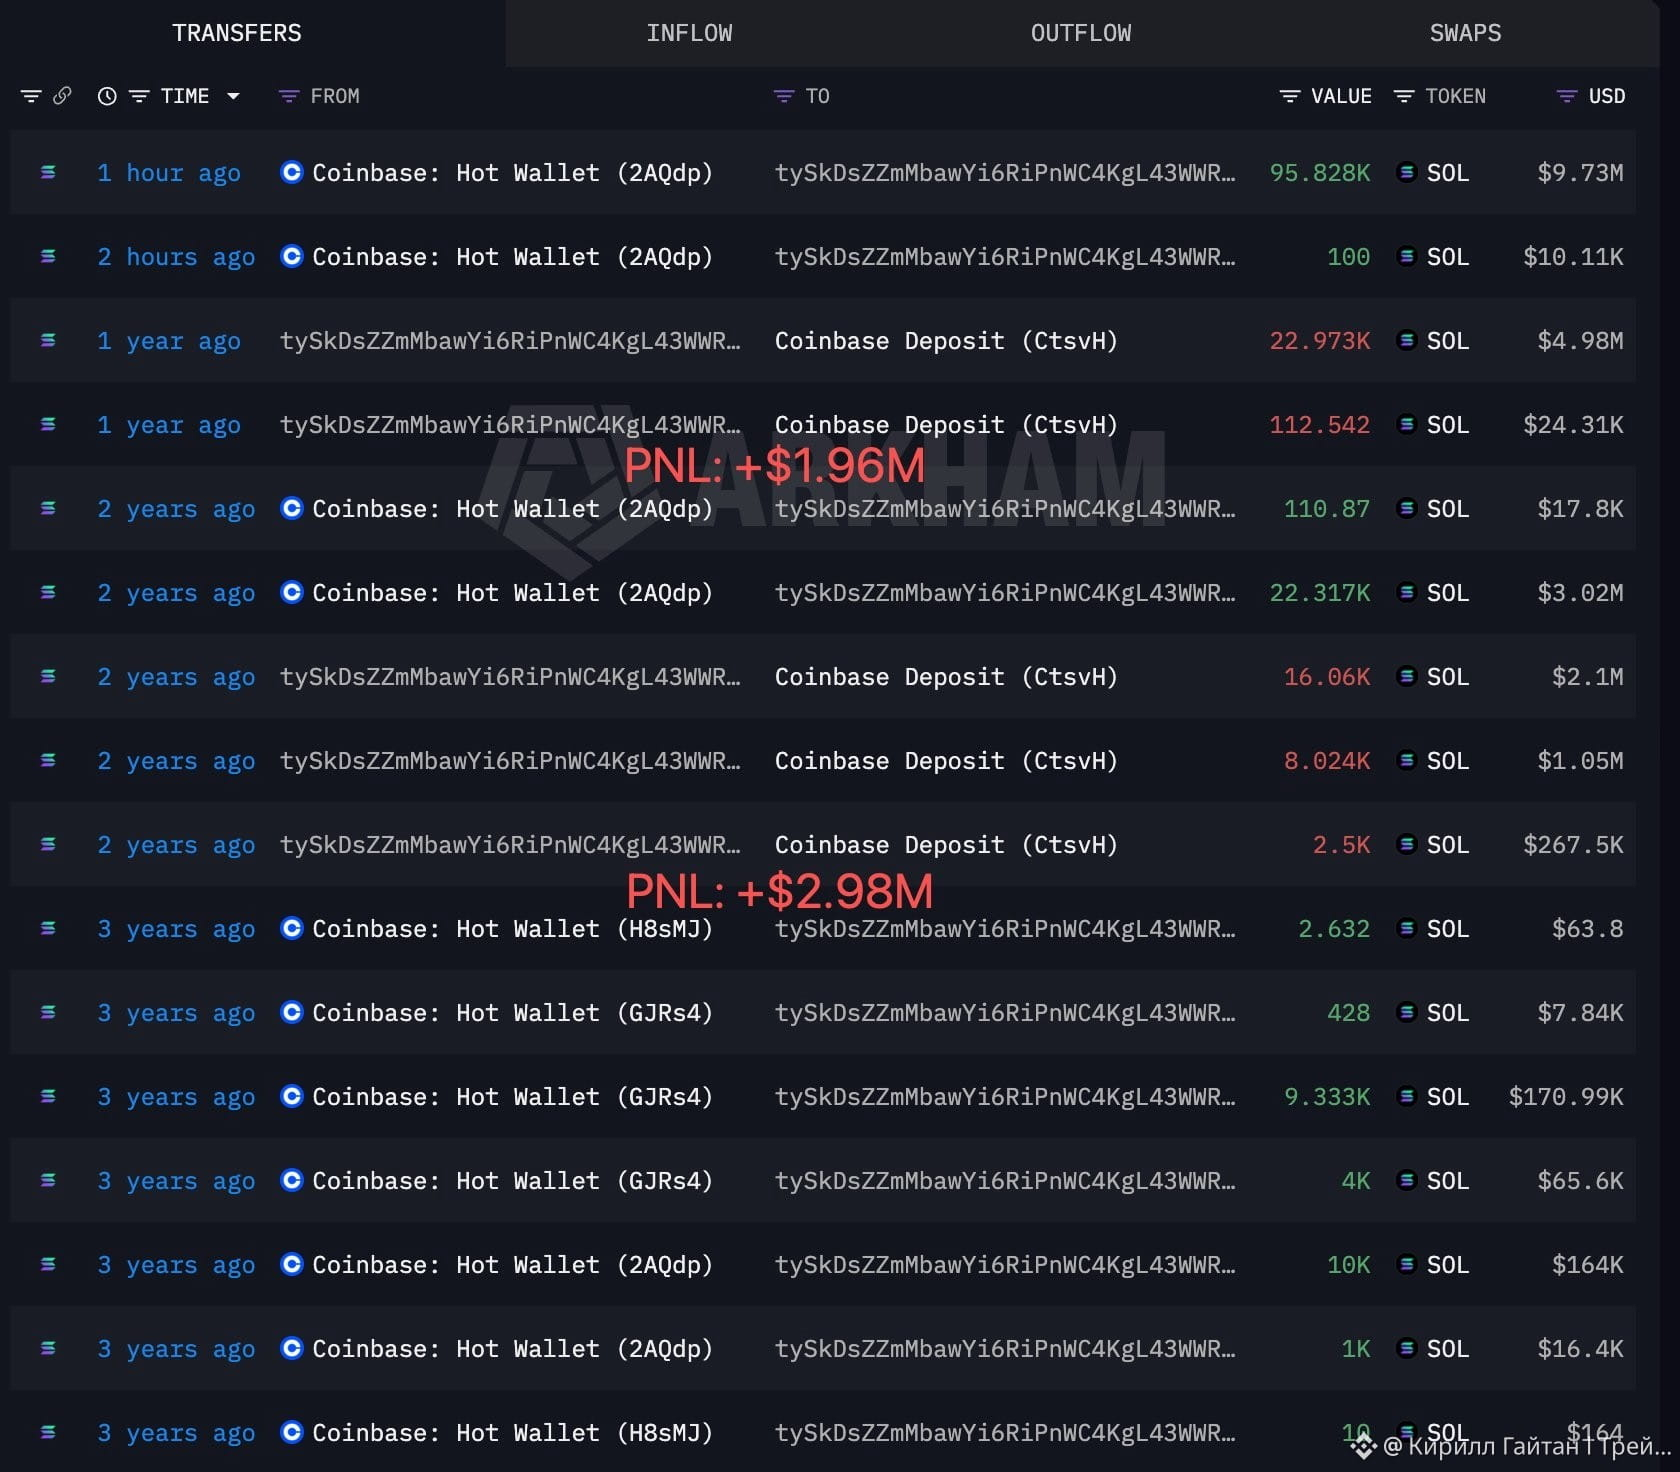Click the $1.05M USD amount
Screen dimensions: 1680x1472
tap(1581, 761)
